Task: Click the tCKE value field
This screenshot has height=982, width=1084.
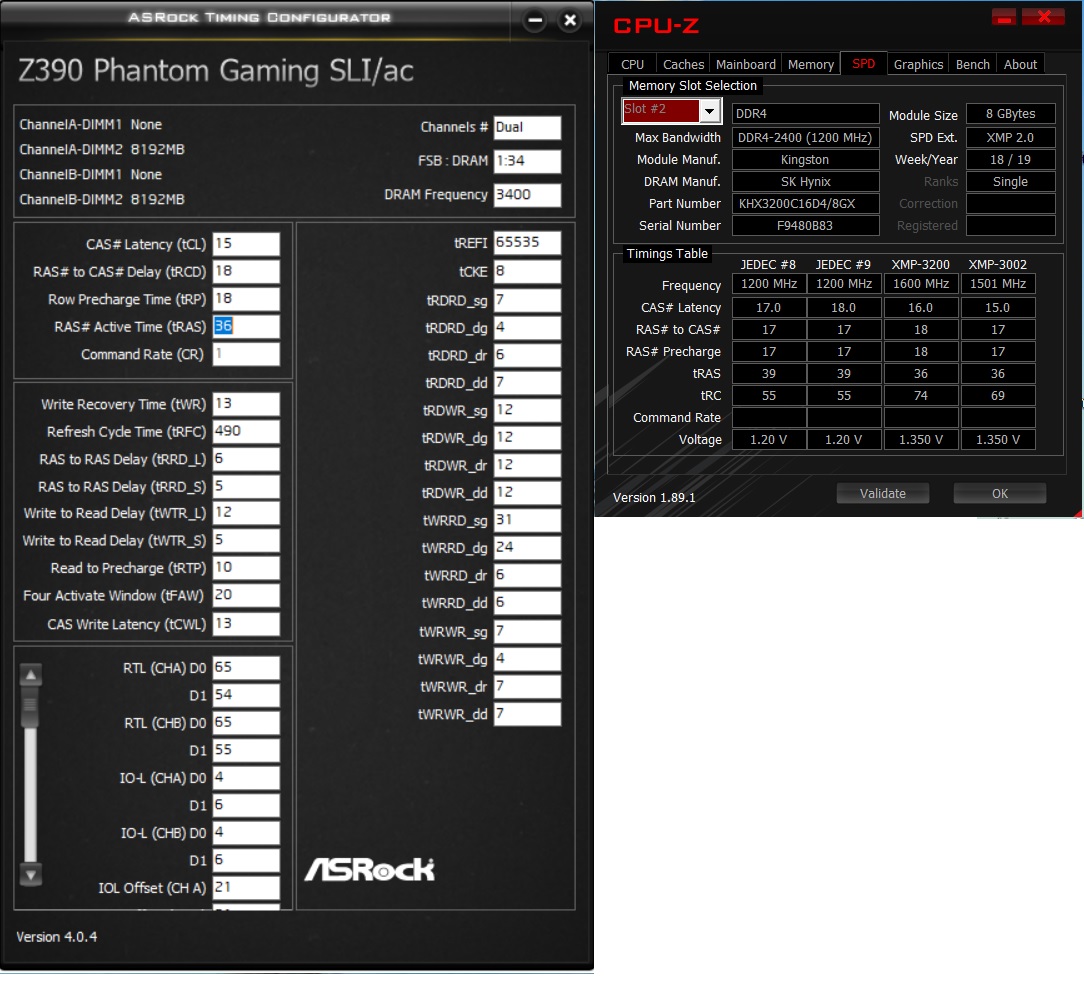Action: point(527,272)
